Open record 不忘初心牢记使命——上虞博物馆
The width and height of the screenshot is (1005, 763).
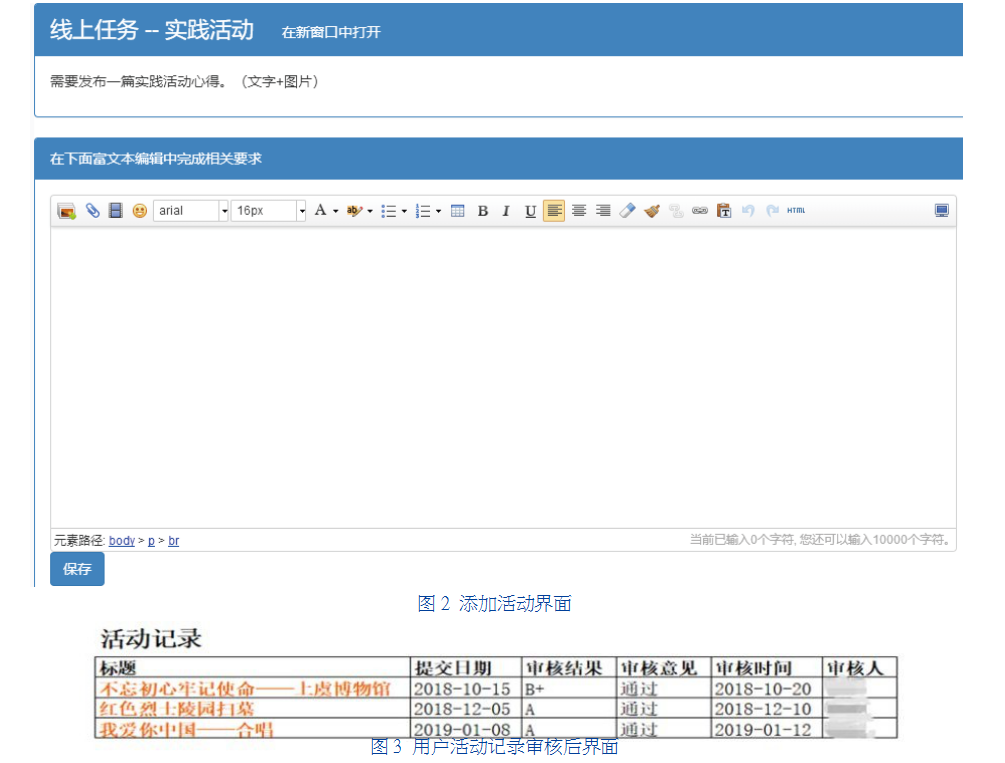click(x=245, y=689)
